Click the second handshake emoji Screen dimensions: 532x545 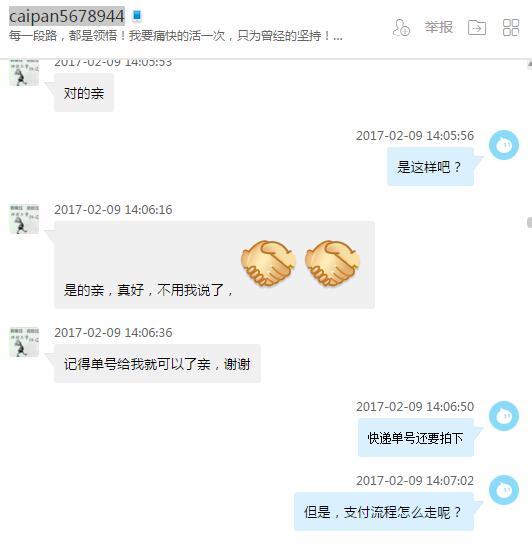(332, 263)
